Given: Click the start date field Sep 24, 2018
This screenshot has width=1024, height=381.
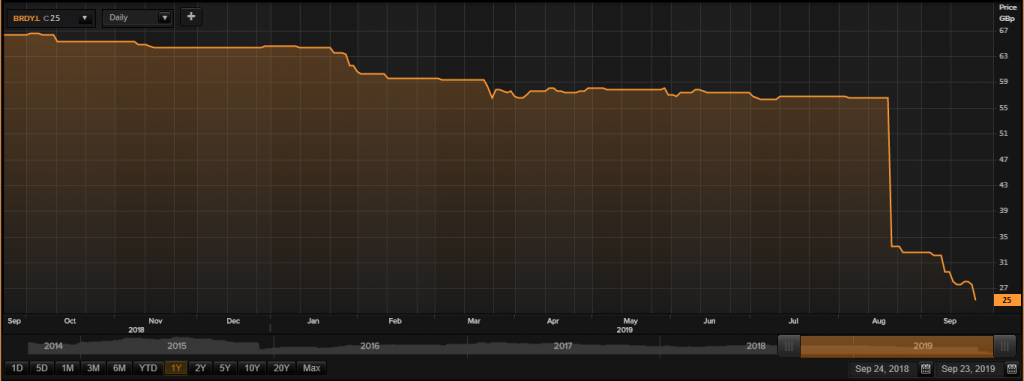Looking at the screenshot, I should [x=883, y=369].
